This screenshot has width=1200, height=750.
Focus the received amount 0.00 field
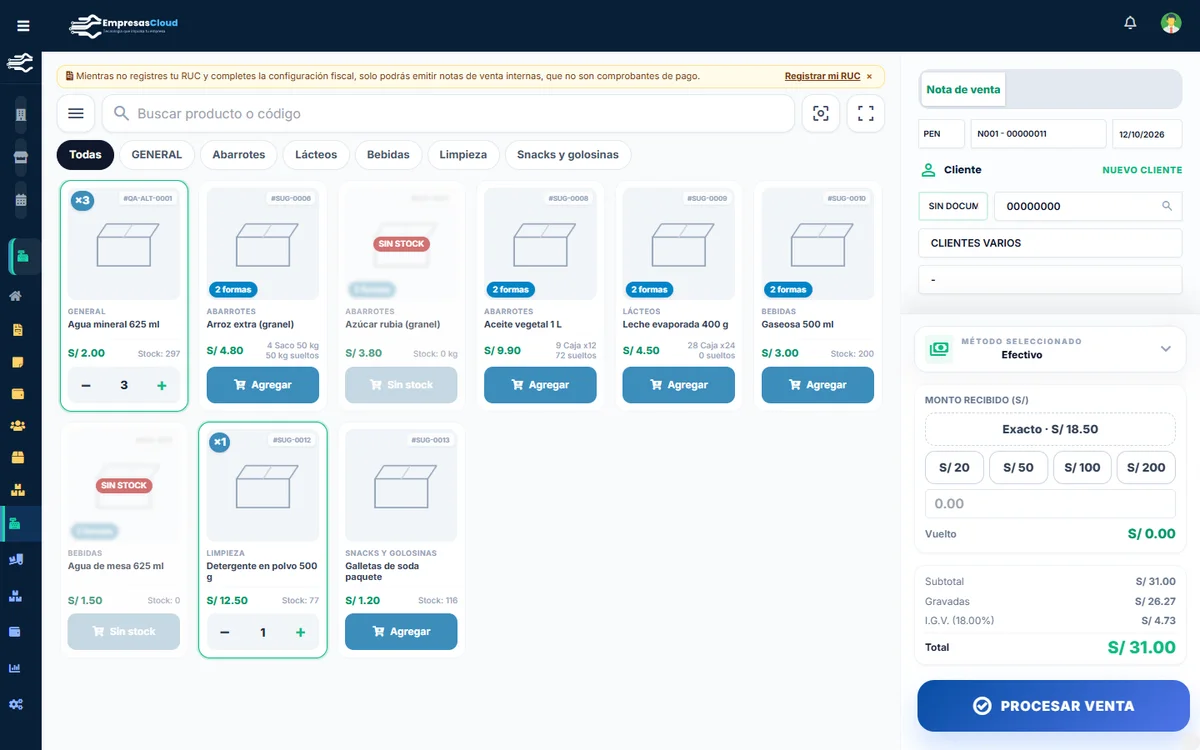(1050, 504)
